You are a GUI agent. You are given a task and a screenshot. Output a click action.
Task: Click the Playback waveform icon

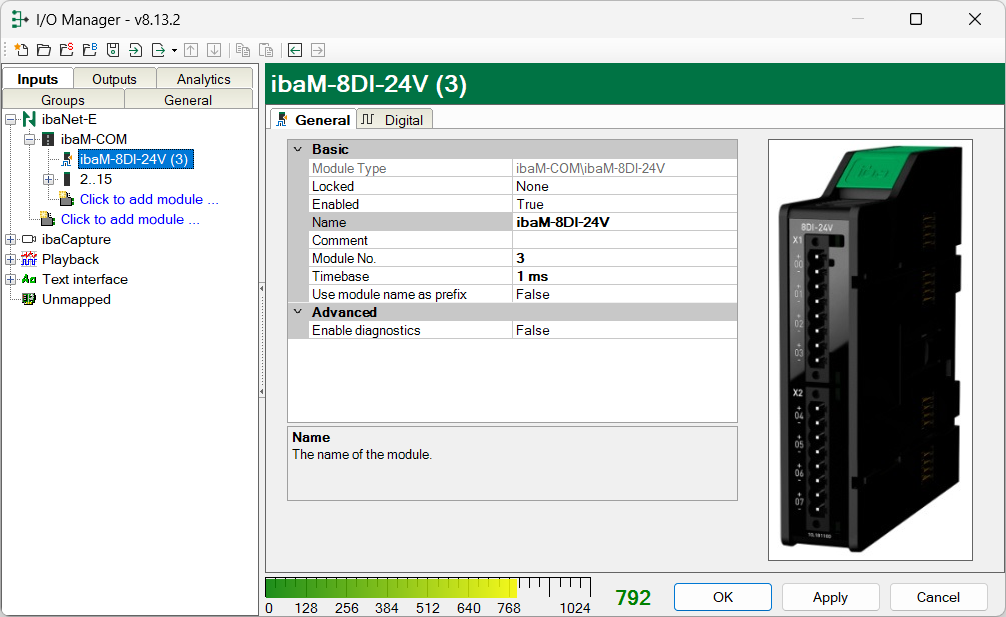tap(29, 259)
